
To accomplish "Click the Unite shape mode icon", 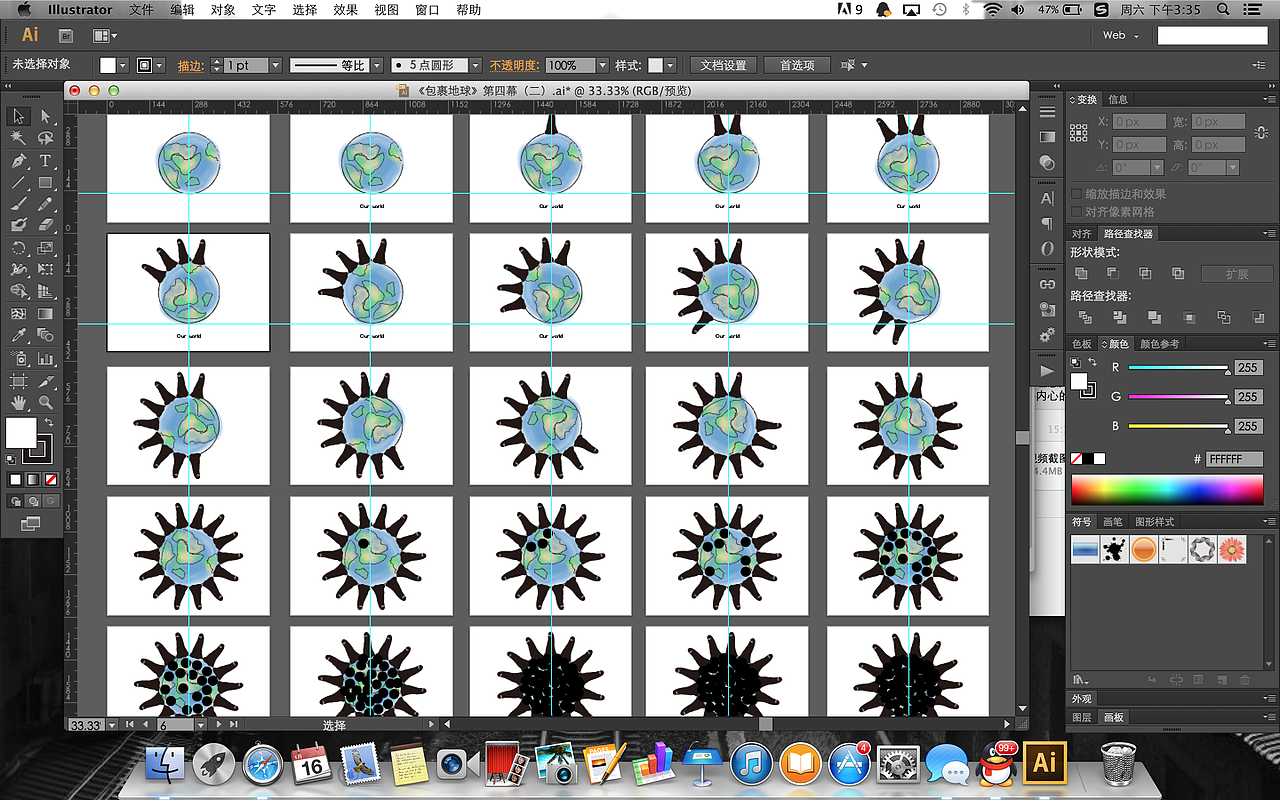I will (1081, 273).
